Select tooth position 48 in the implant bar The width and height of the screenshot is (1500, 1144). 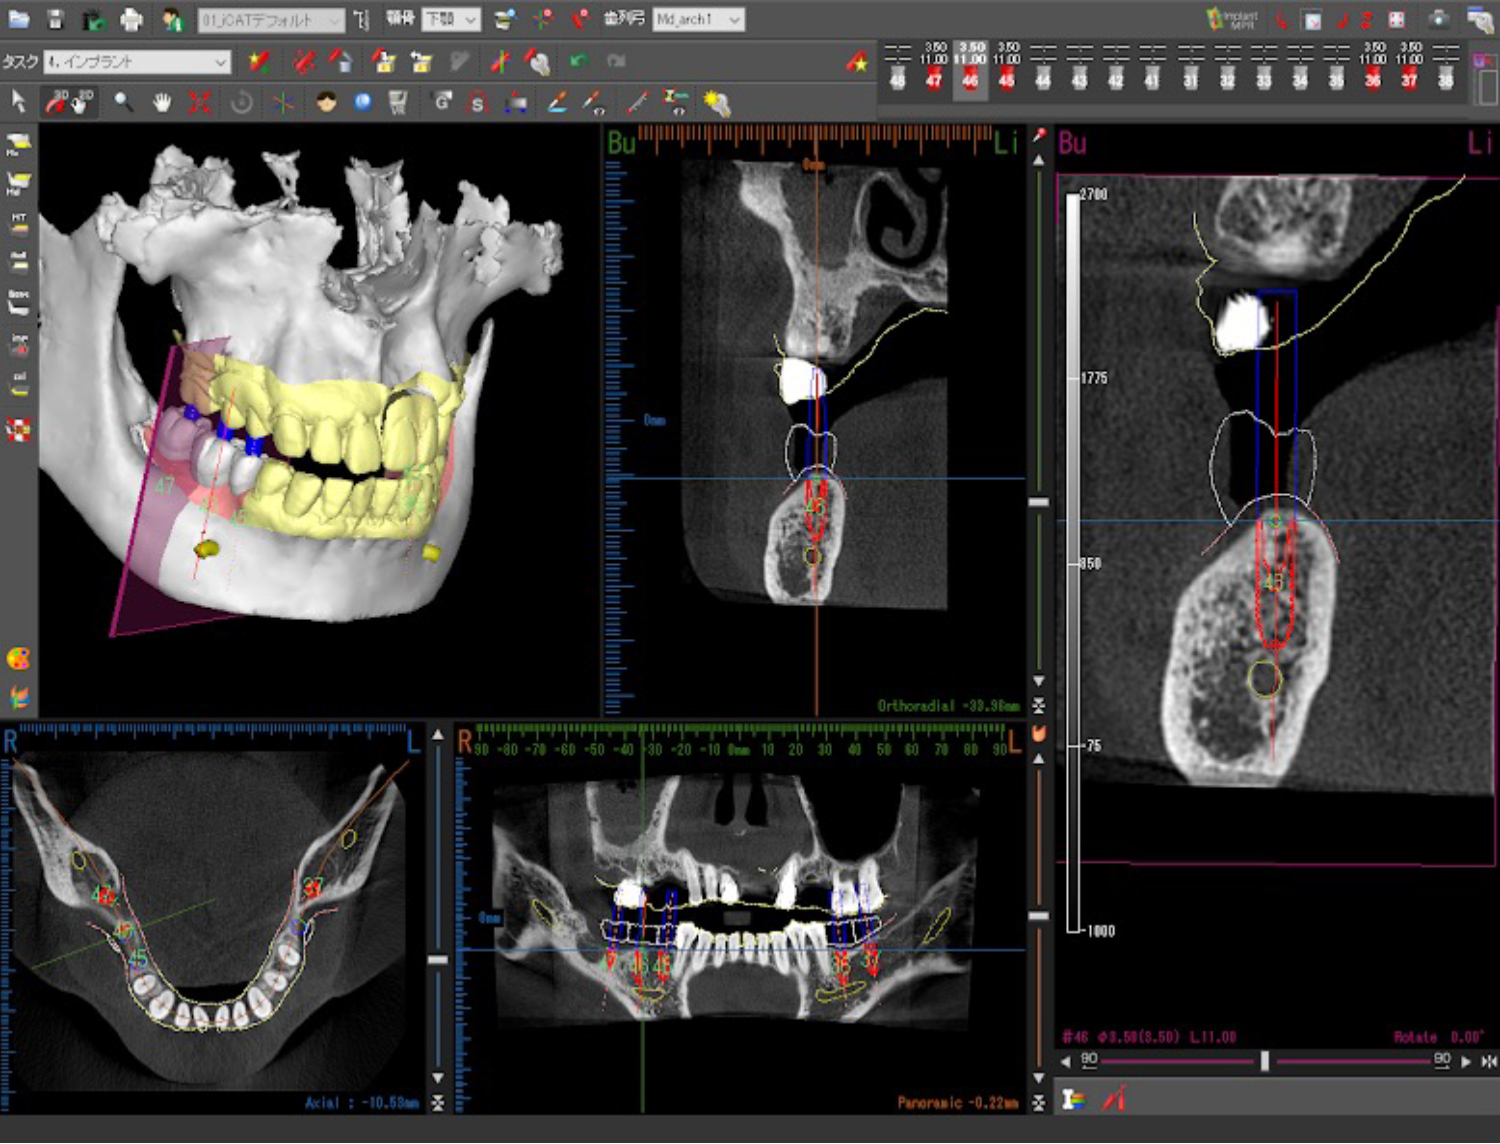[898, 68]
